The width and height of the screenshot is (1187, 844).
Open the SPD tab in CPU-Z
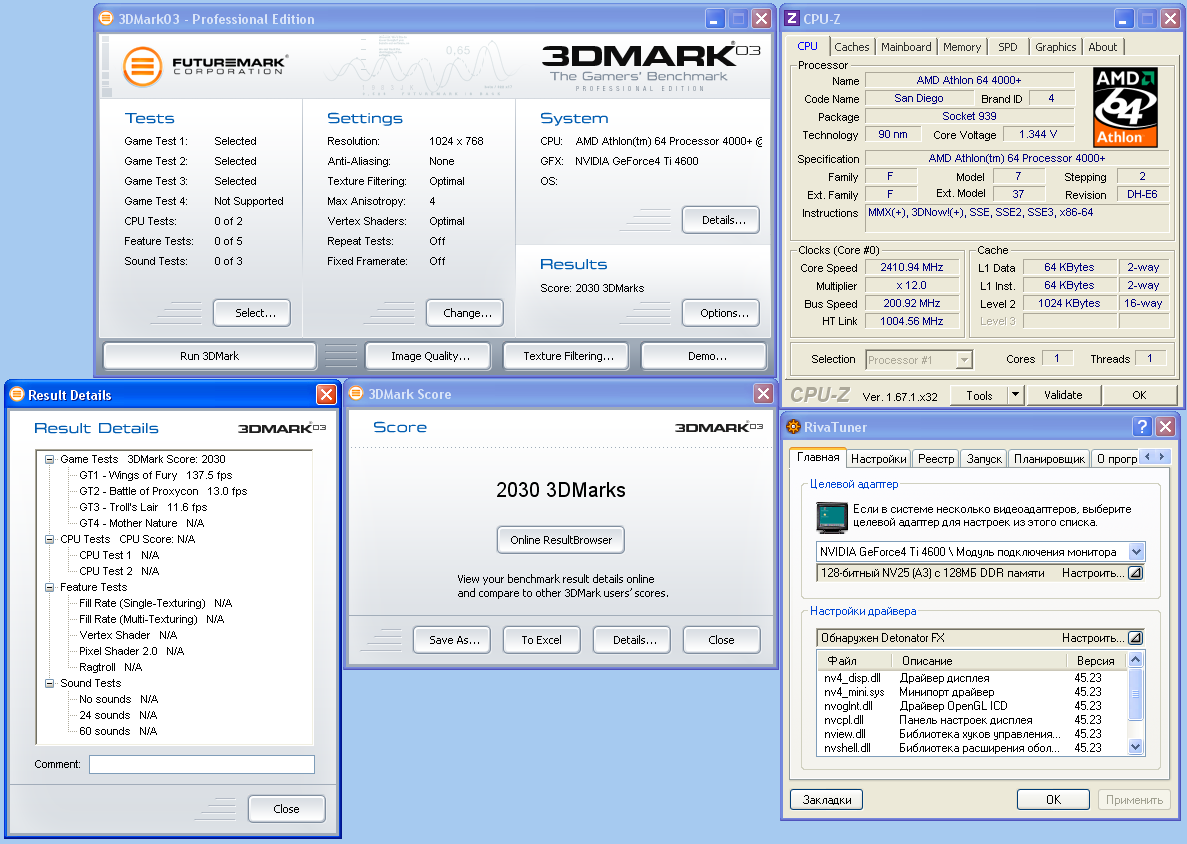point(1008,47)
